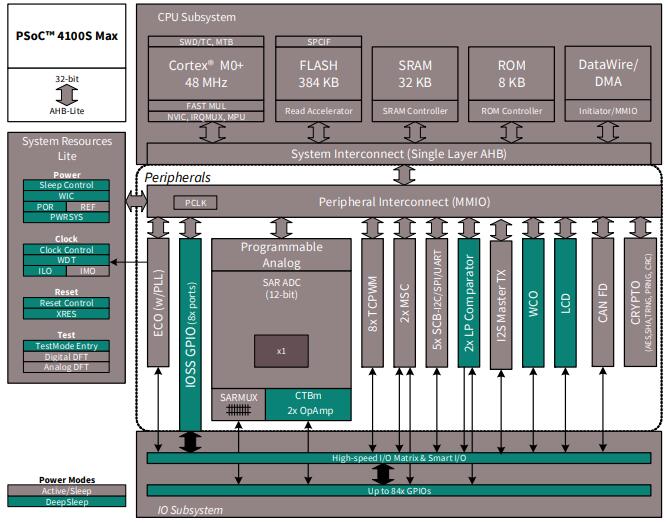Click the 8x TCPWM block

point(372,302)
